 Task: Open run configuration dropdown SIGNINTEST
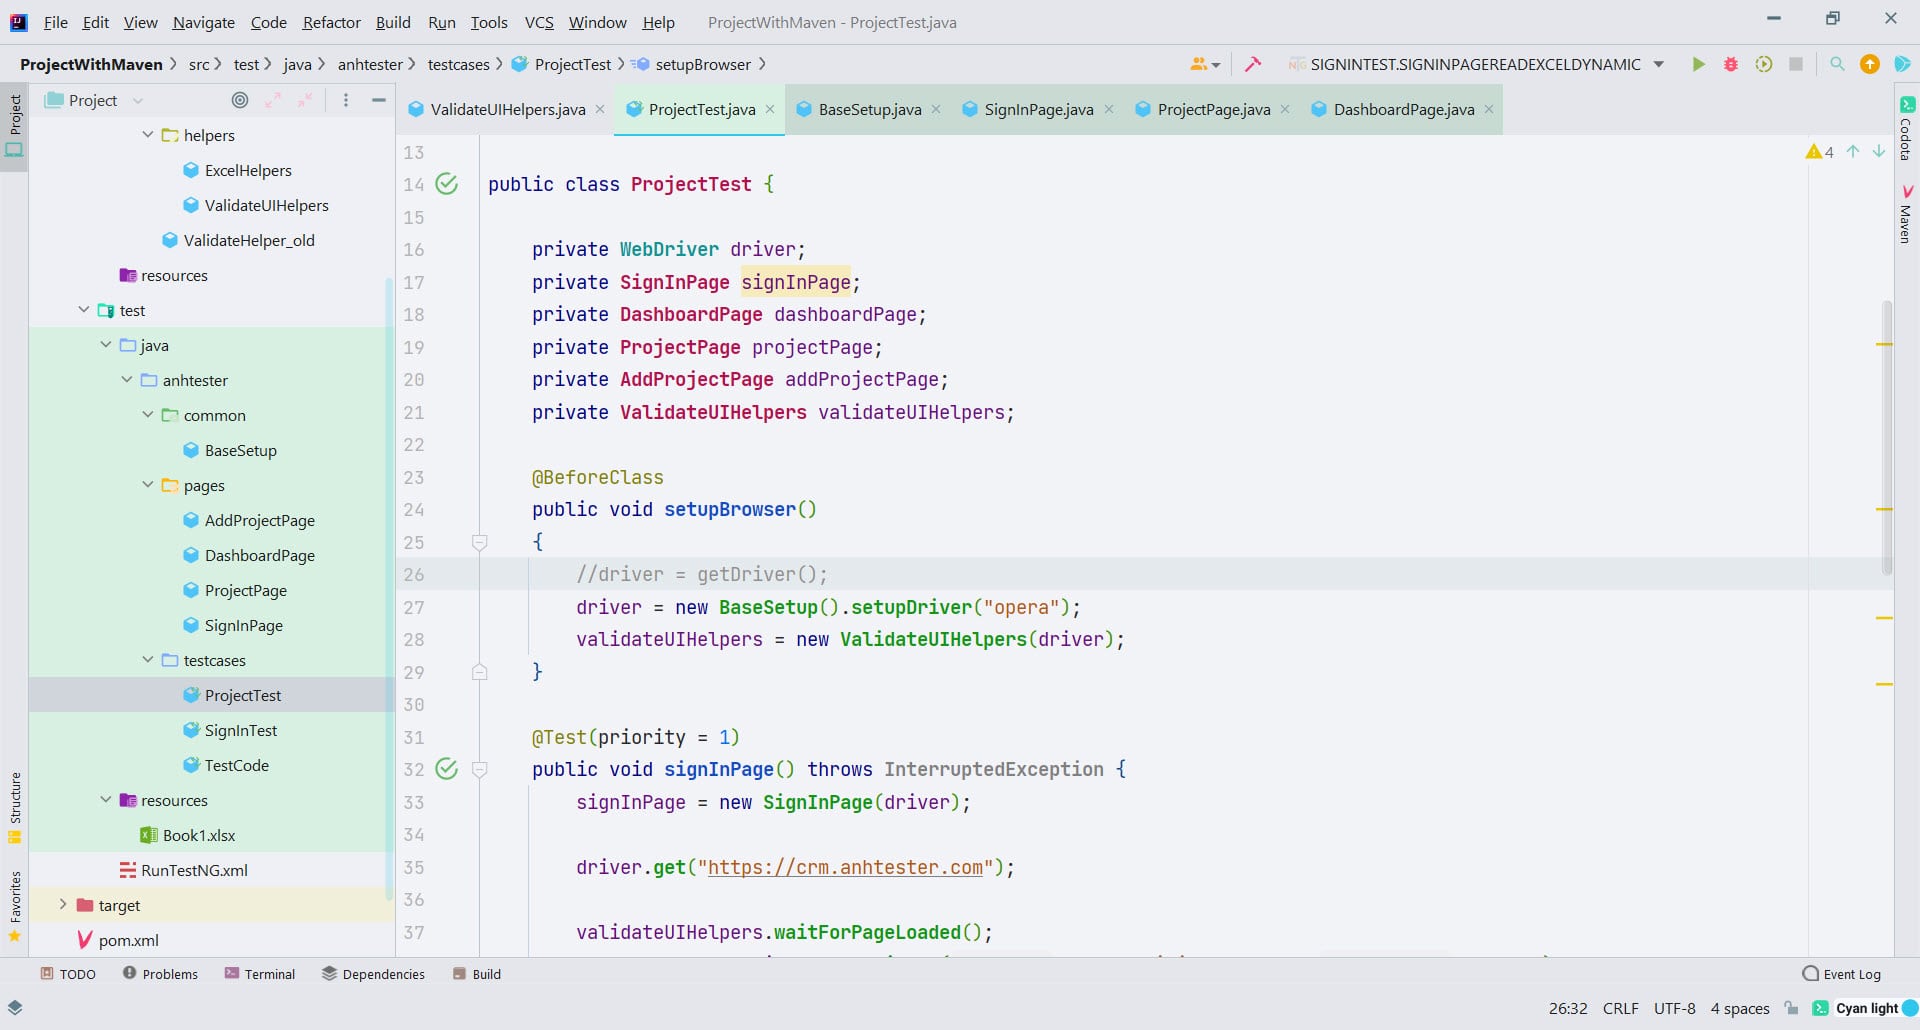(1477, 64)
